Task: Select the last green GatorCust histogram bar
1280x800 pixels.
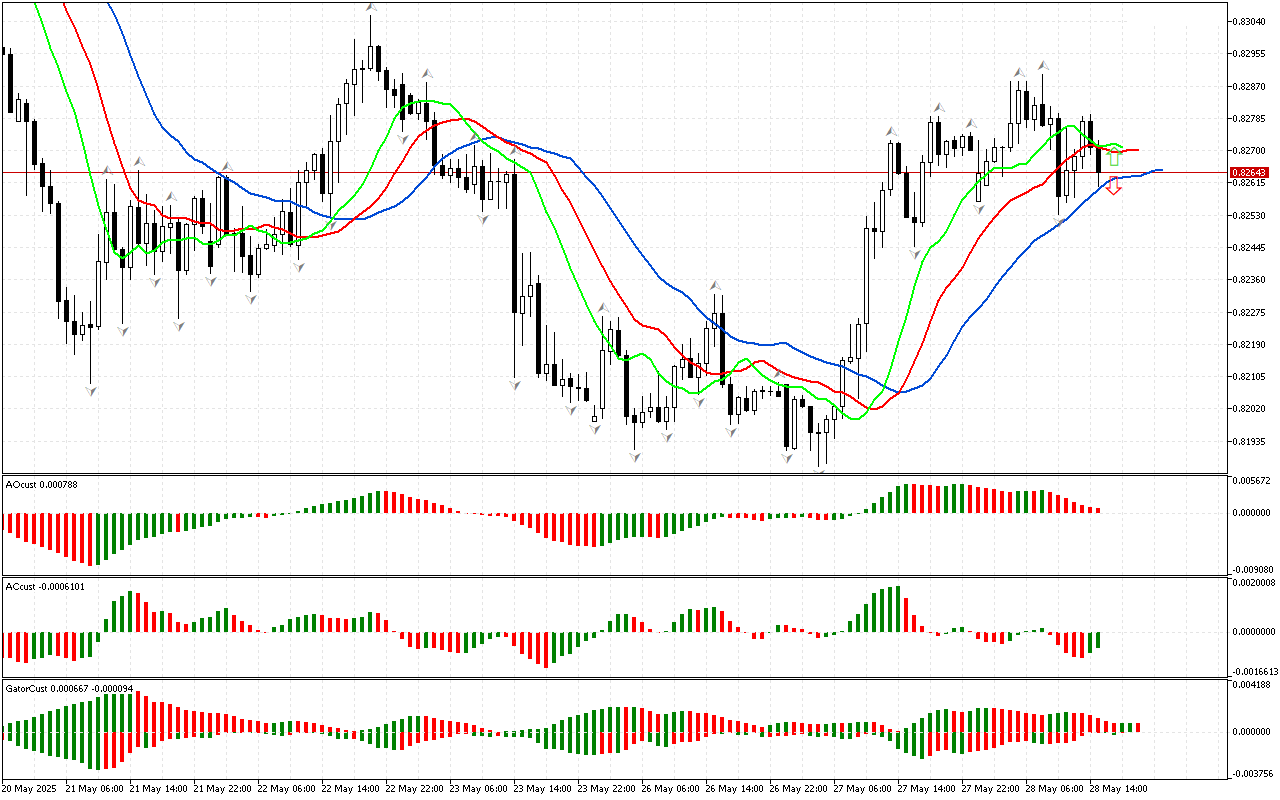Action: click(1137, 727)
